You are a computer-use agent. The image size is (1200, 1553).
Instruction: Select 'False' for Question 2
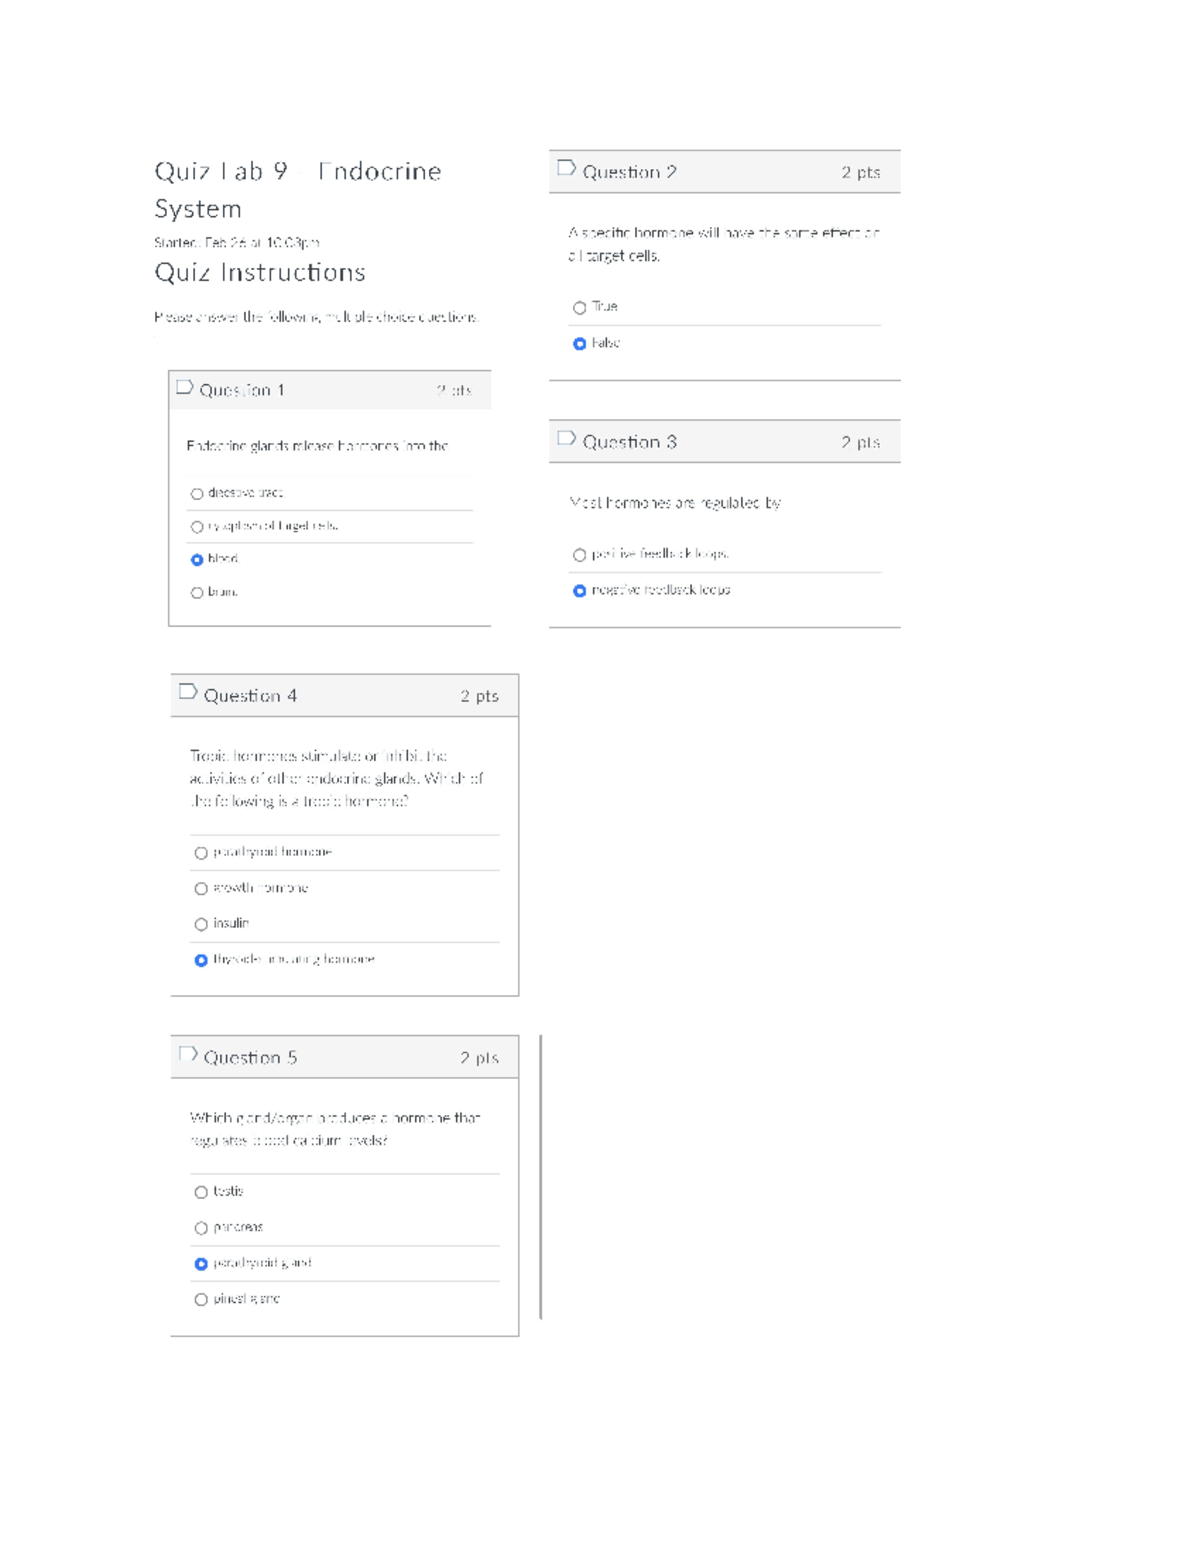[x=579, y=344]
